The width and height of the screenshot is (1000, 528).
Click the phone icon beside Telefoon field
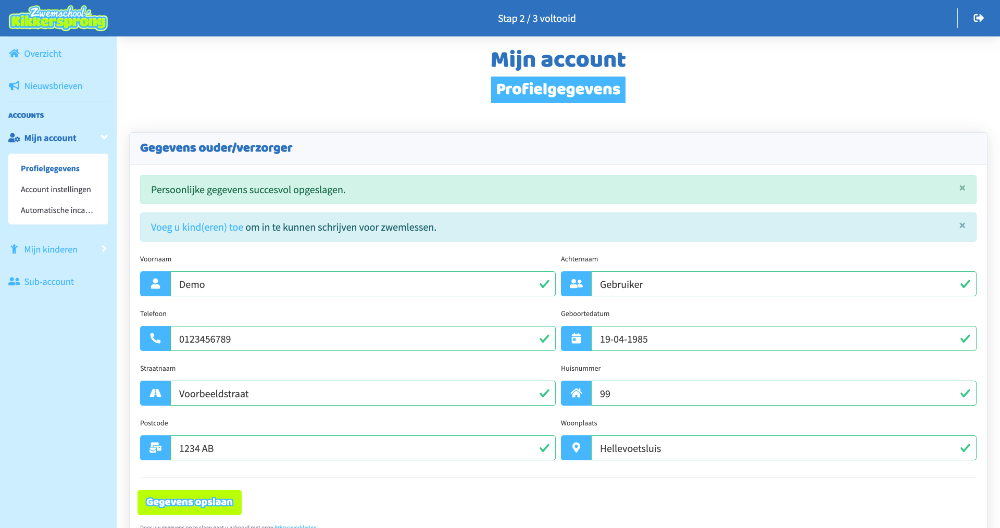point(155,339)
